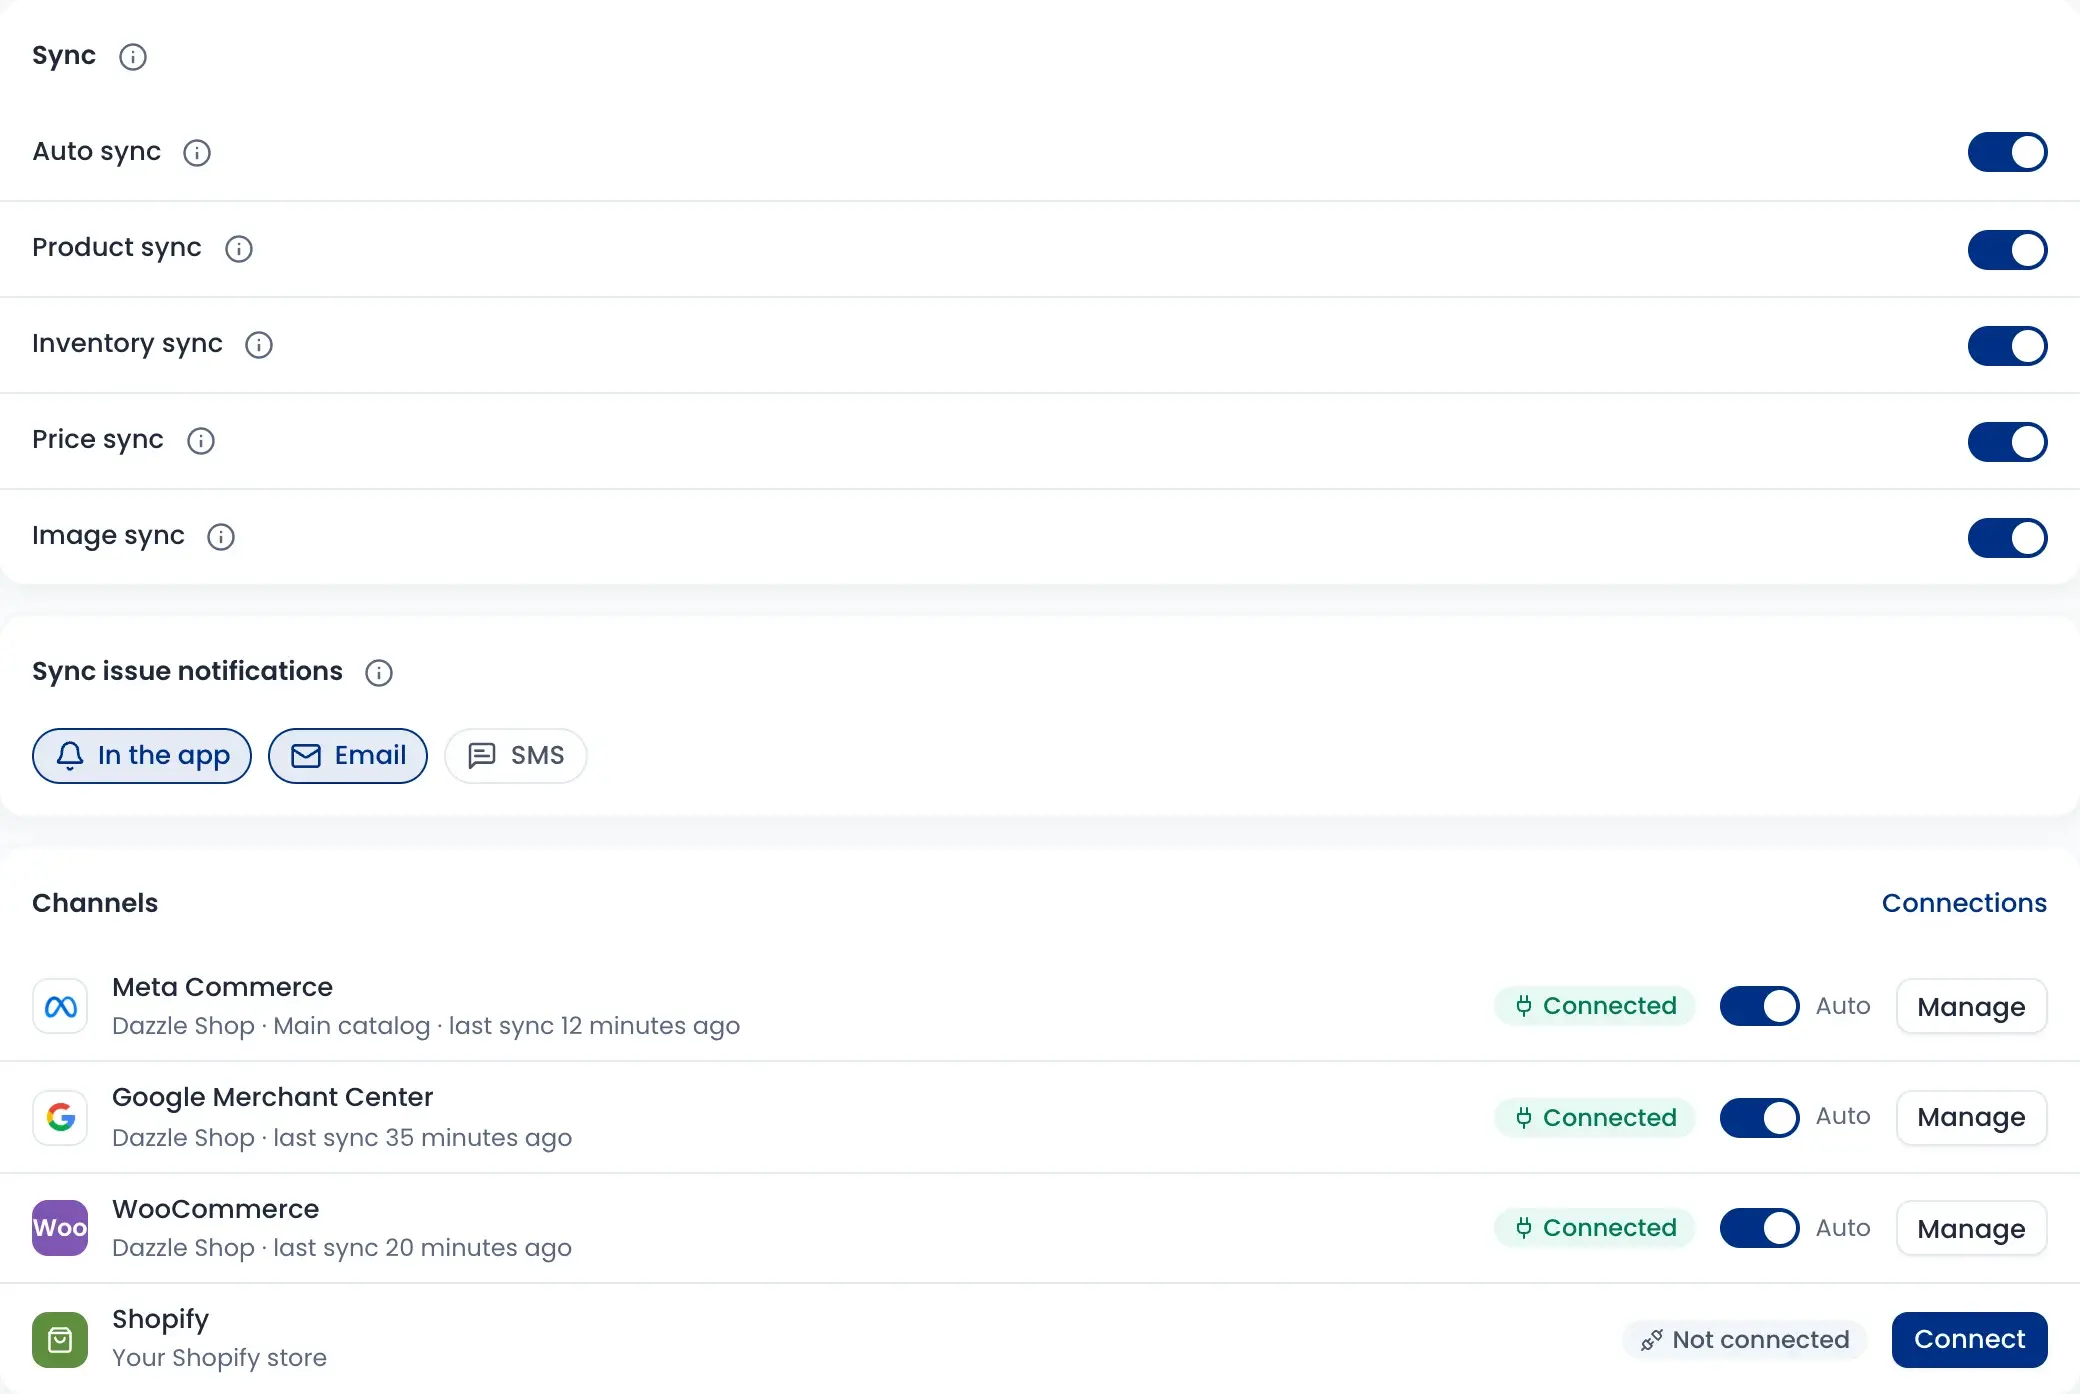Image resolution: width=2080 pixels, height=1394 pixels.
Task: Click the Image sync info icon
Action: pyautogui.click(x=221, y=537)
